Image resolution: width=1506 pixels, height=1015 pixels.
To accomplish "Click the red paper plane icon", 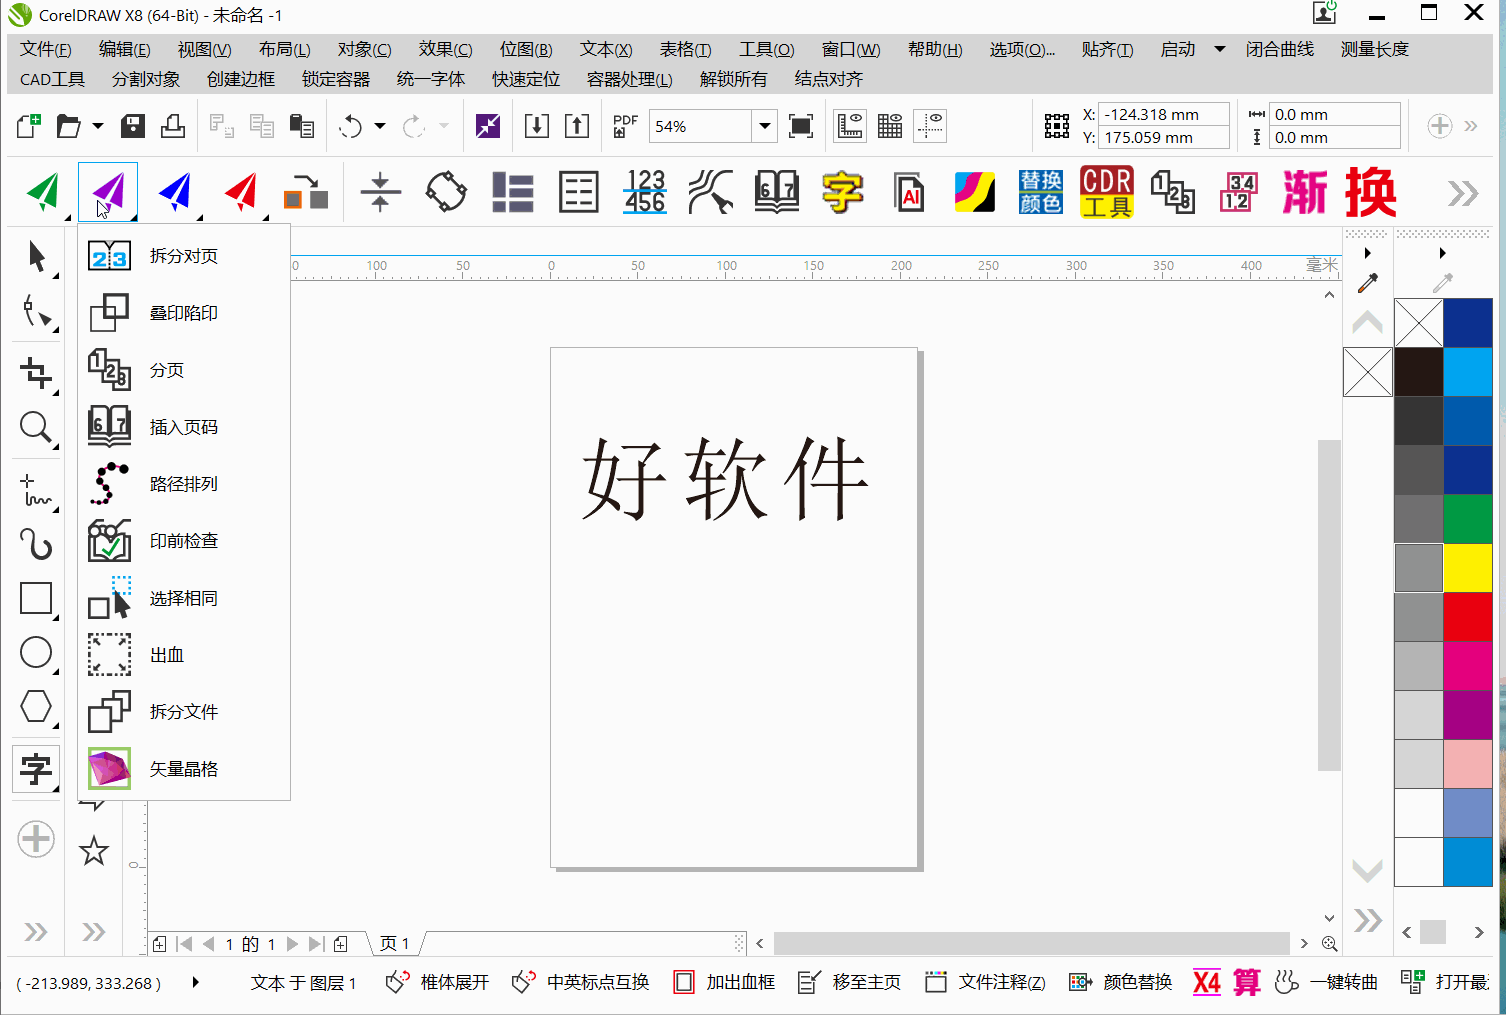I will 241,192.
